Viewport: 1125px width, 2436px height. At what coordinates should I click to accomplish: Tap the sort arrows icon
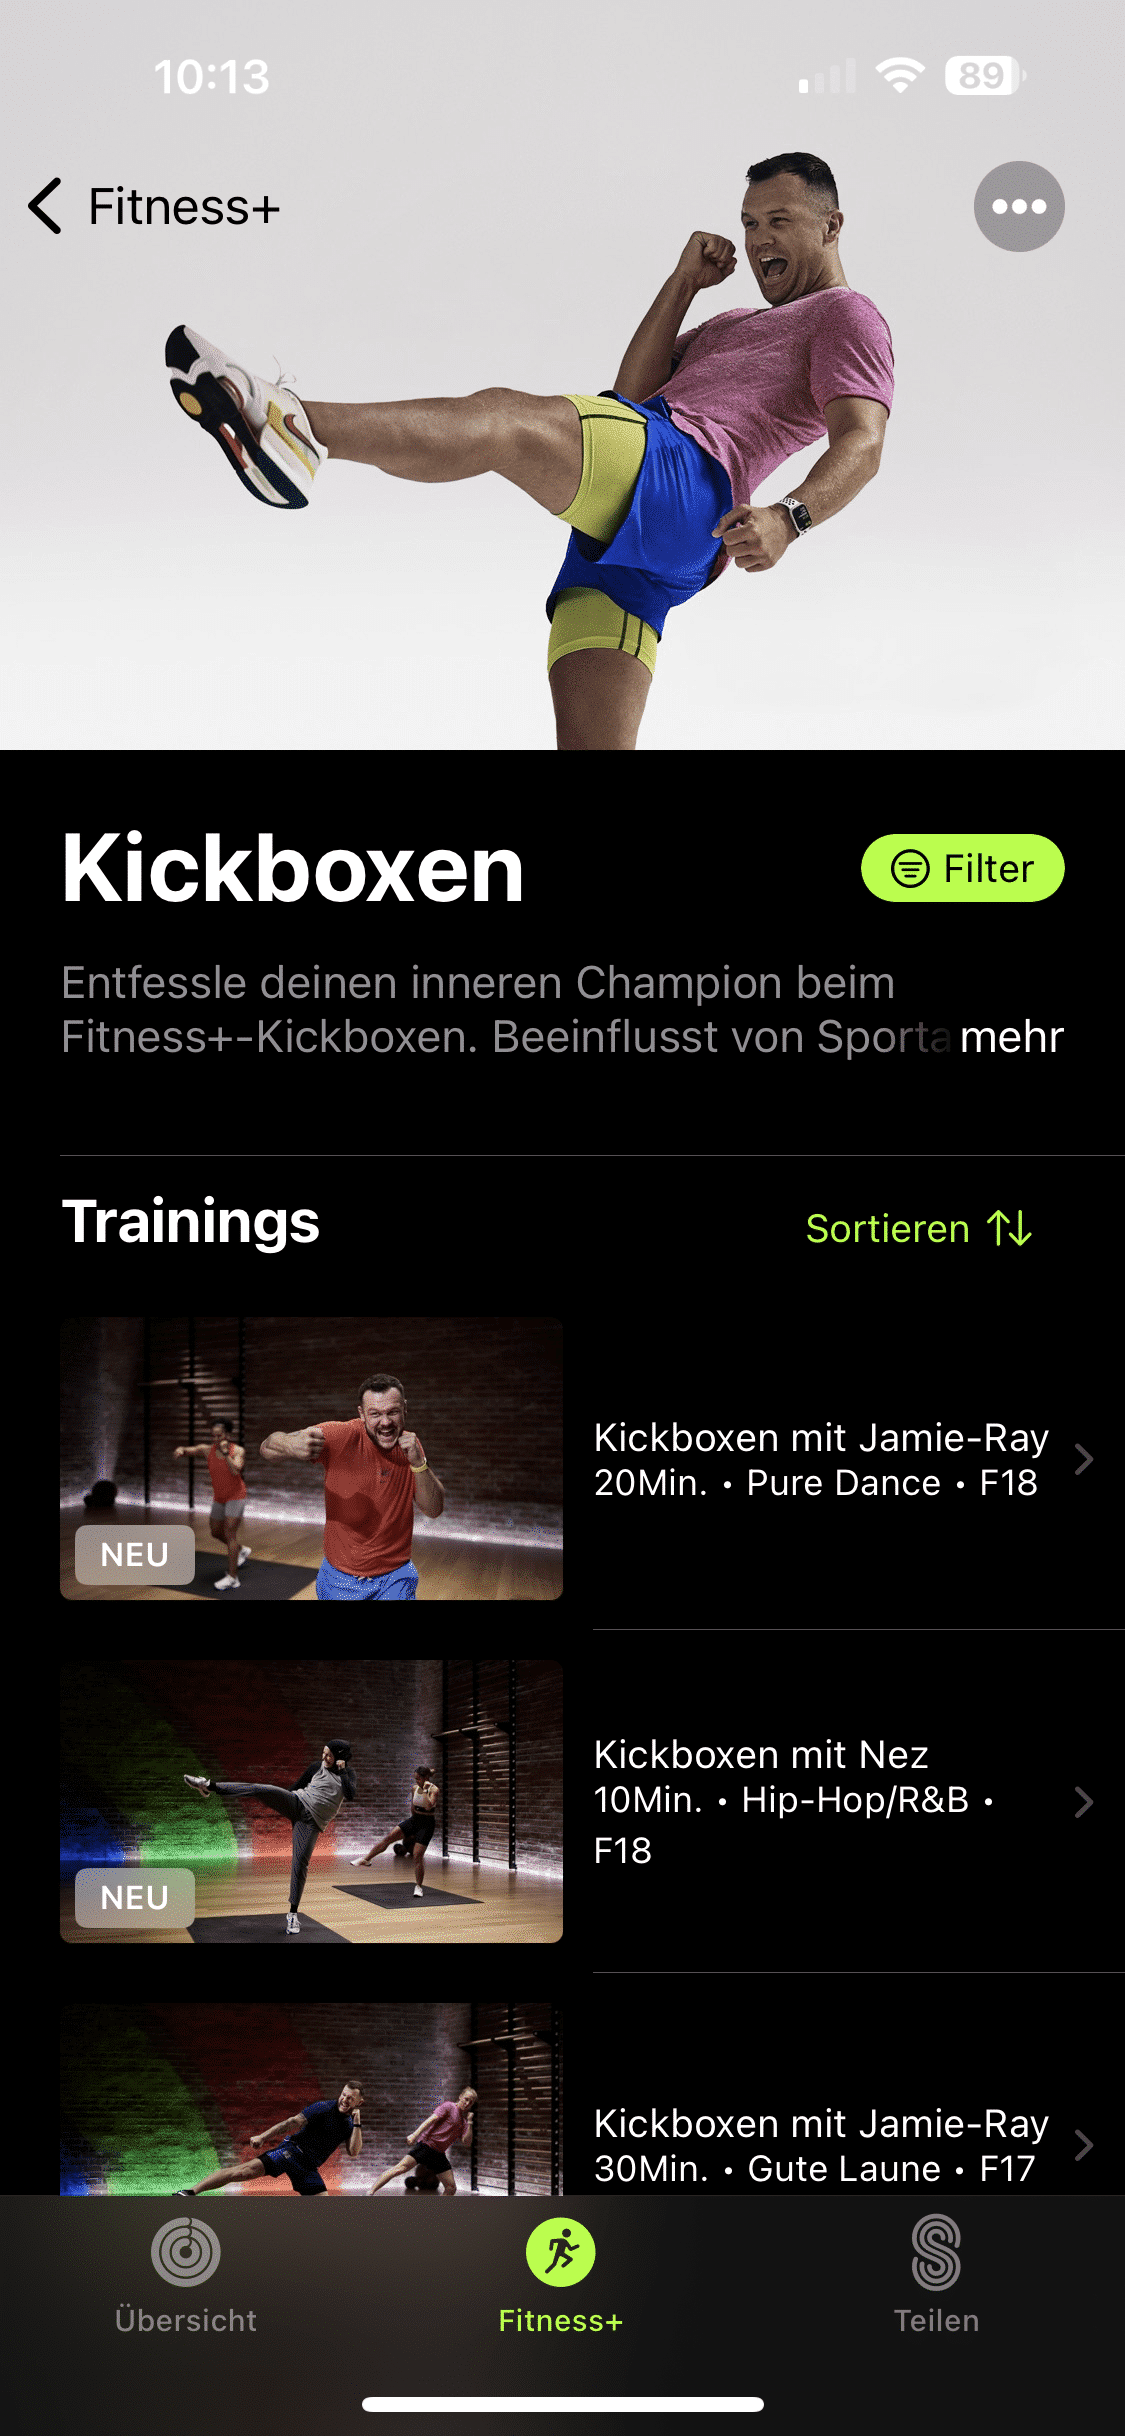(x=1009, y=1228)
